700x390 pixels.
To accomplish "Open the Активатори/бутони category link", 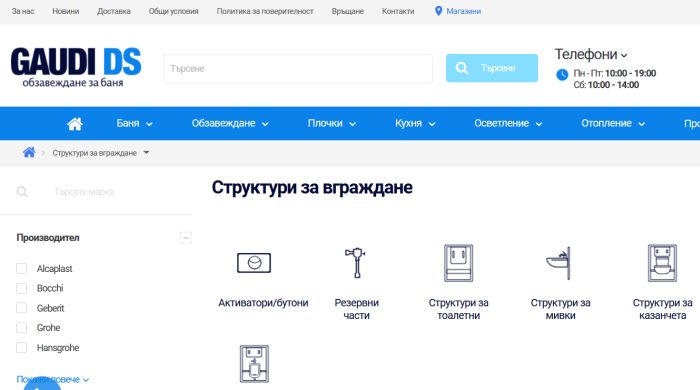I will coord(263,303).
